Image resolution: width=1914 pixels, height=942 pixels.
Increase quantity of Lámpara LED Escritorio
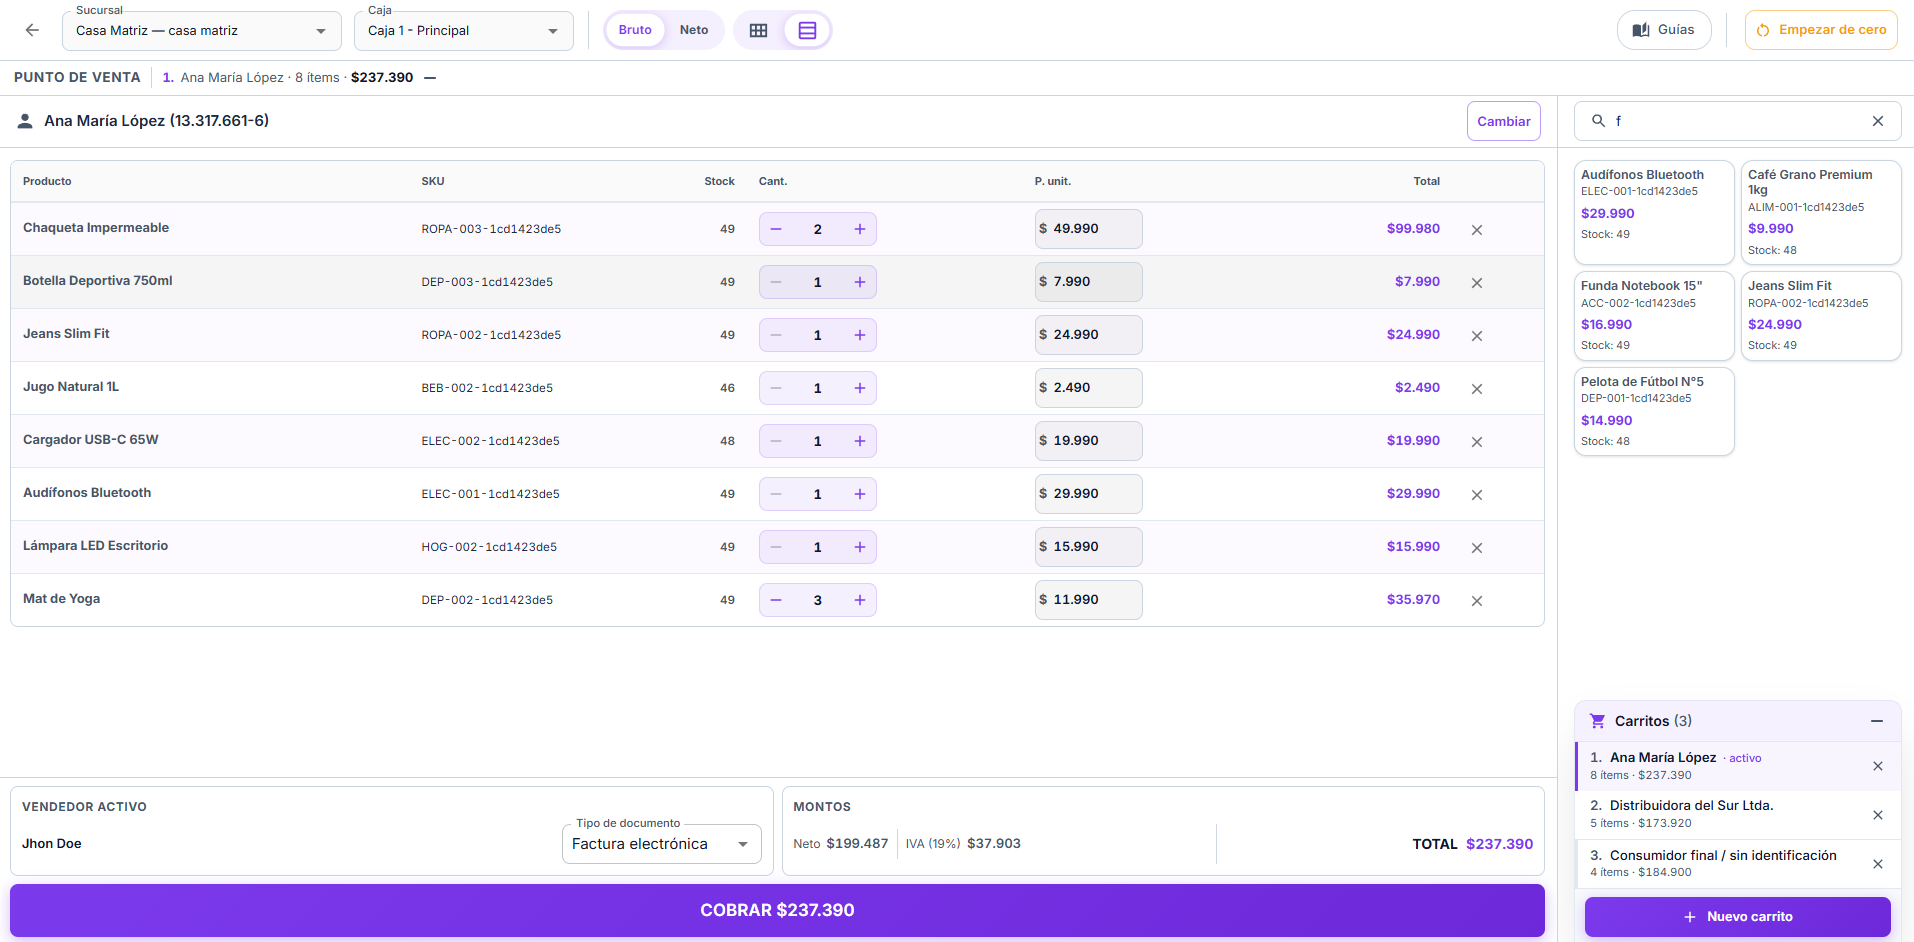coord(860,547)
